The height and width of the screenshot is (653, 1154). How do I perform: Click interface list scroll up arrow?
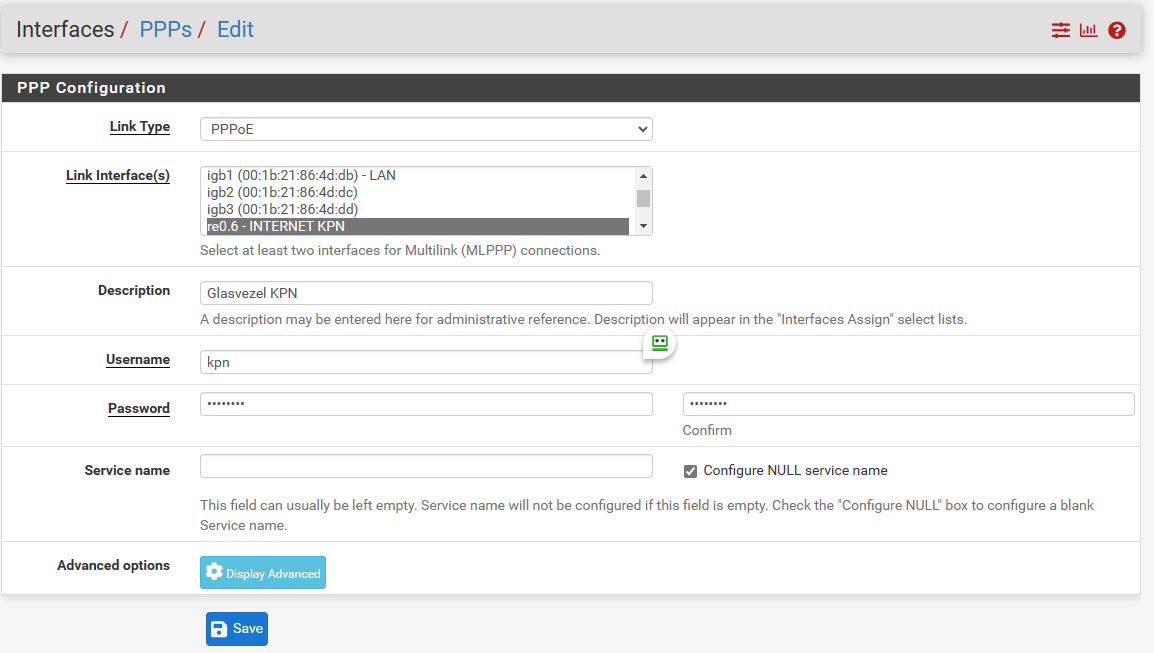tap(643, 176)
